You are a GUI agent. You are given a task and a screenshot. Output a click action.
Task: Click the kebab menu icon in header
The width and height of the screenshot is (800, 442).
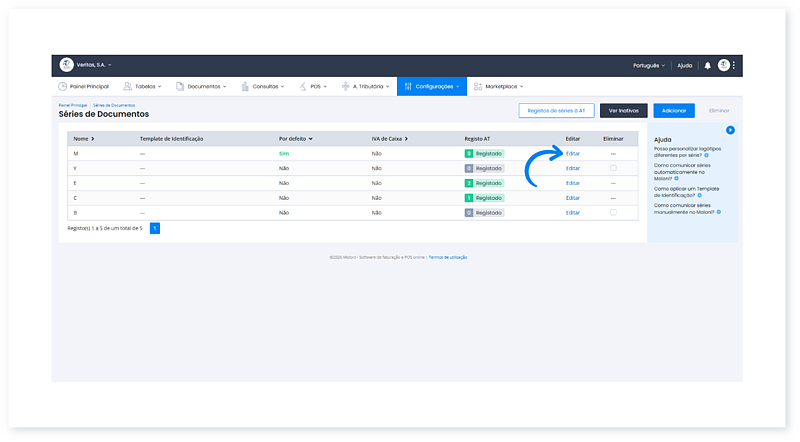click(x=734, y=65)
